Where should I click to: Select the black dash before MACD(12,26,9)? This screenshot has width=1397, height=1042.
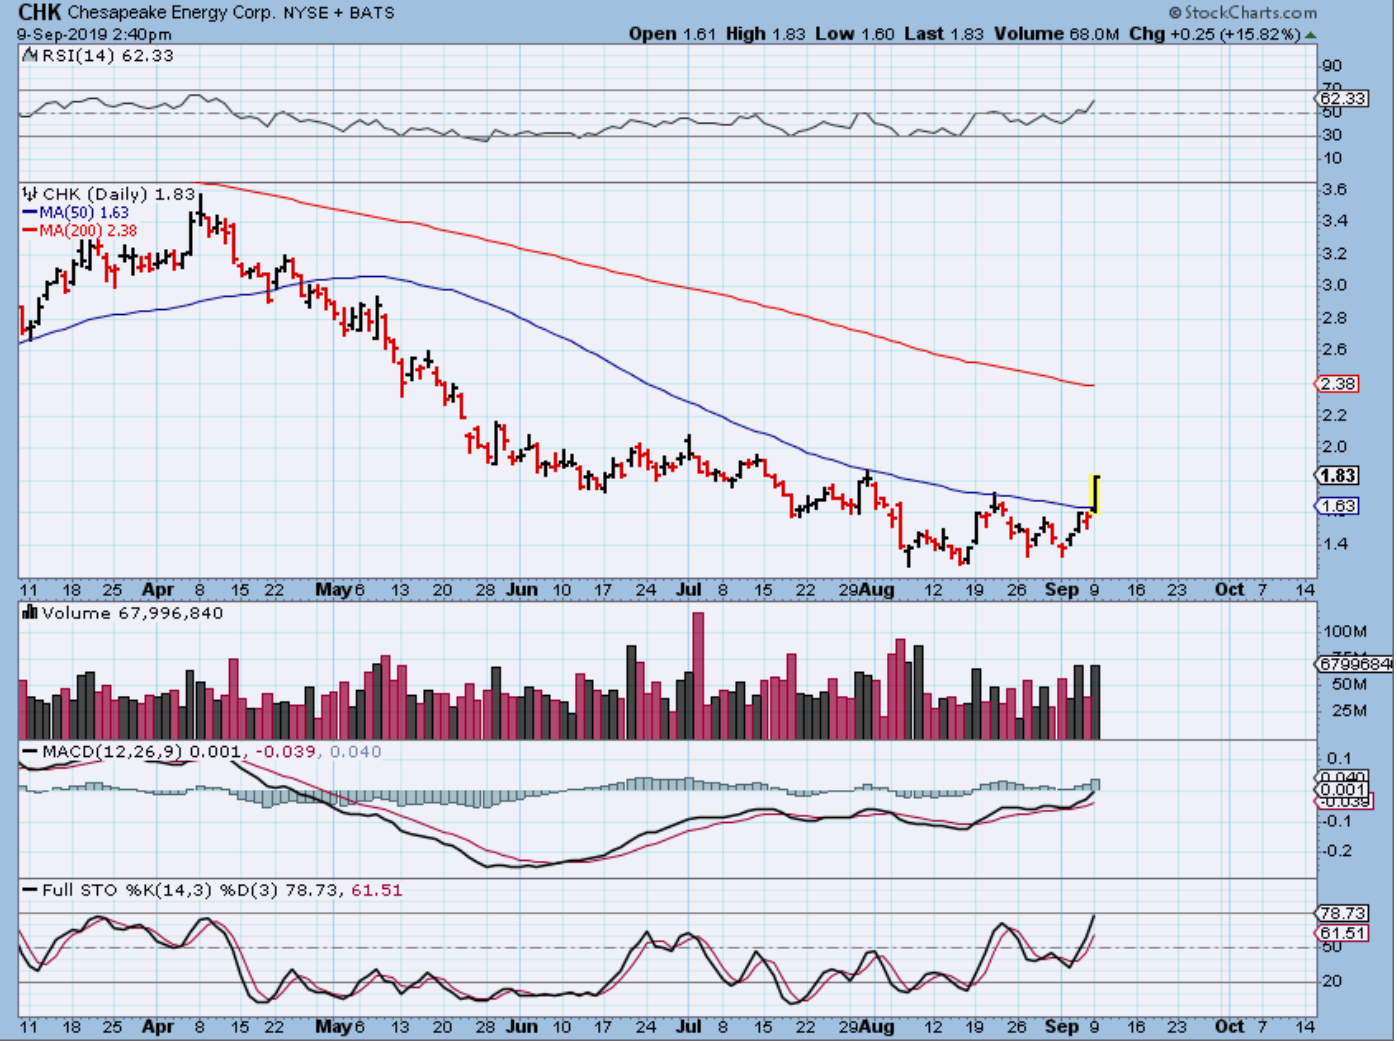click(30, 752)
